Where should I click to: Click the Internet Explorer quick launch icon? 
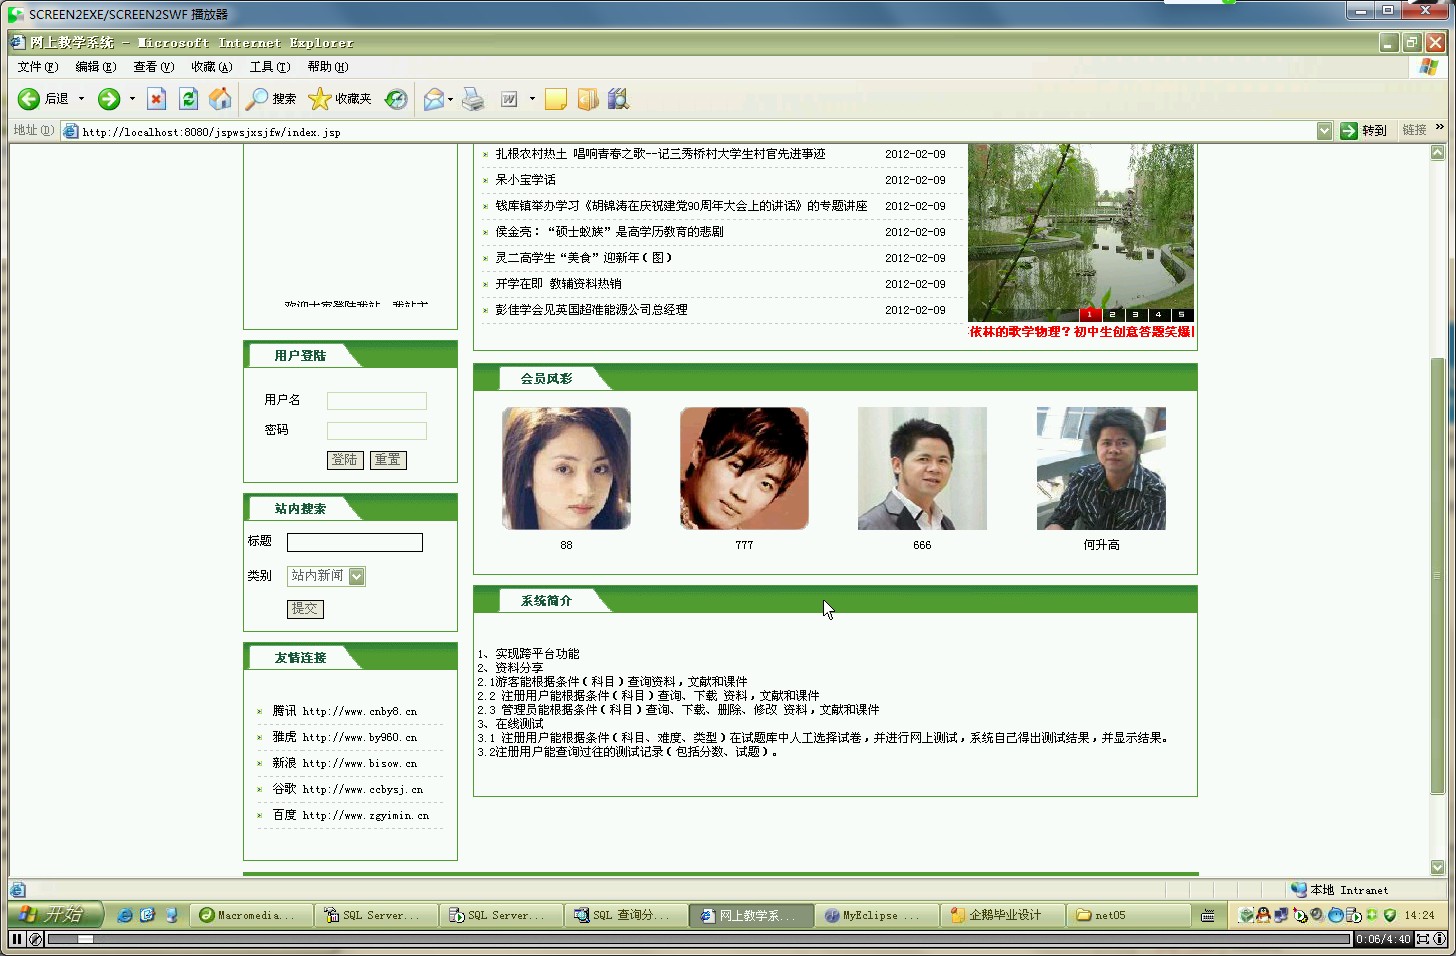[x=125, y=915]
